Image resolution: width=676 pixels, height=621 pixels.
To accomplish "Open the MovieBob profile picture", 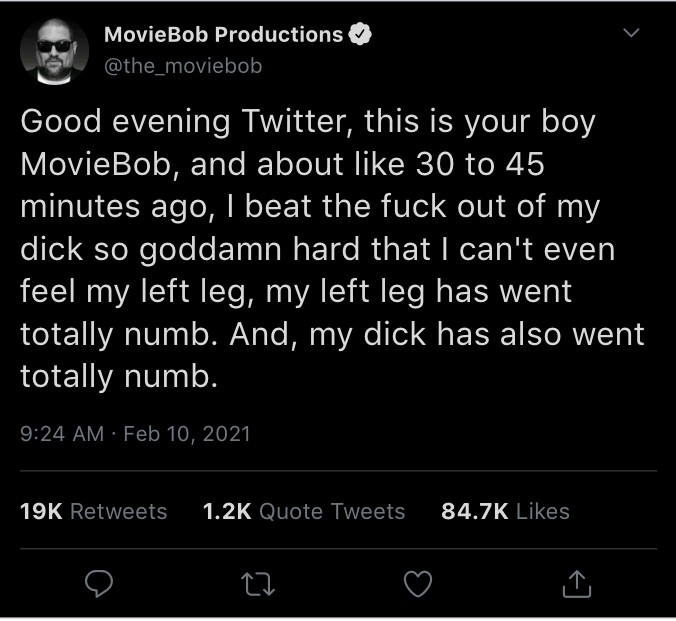I will [54, 51].
